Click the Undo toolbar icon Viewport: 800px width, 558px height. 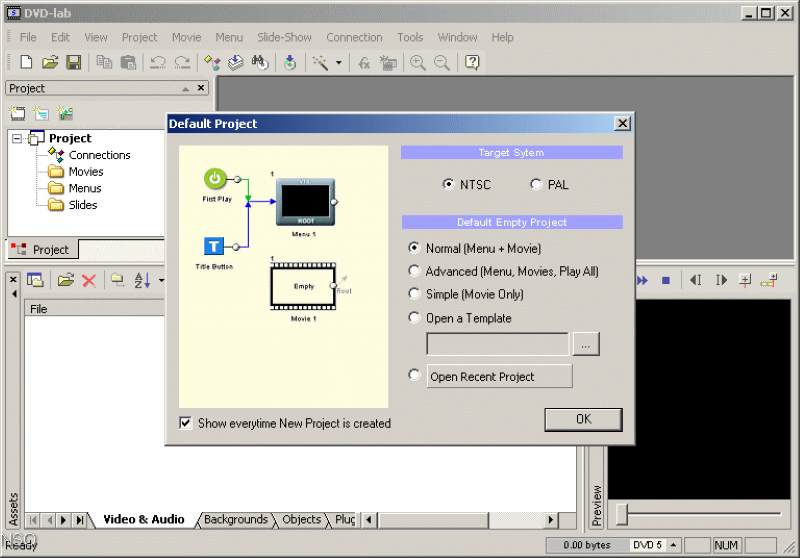(x=158, y=62)
